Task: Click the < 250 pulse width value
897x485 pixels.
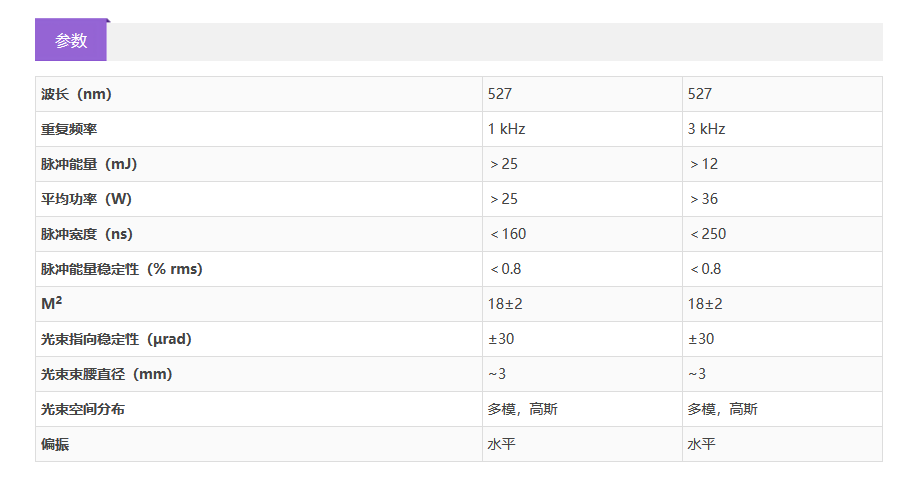Action: pos(708,234)
